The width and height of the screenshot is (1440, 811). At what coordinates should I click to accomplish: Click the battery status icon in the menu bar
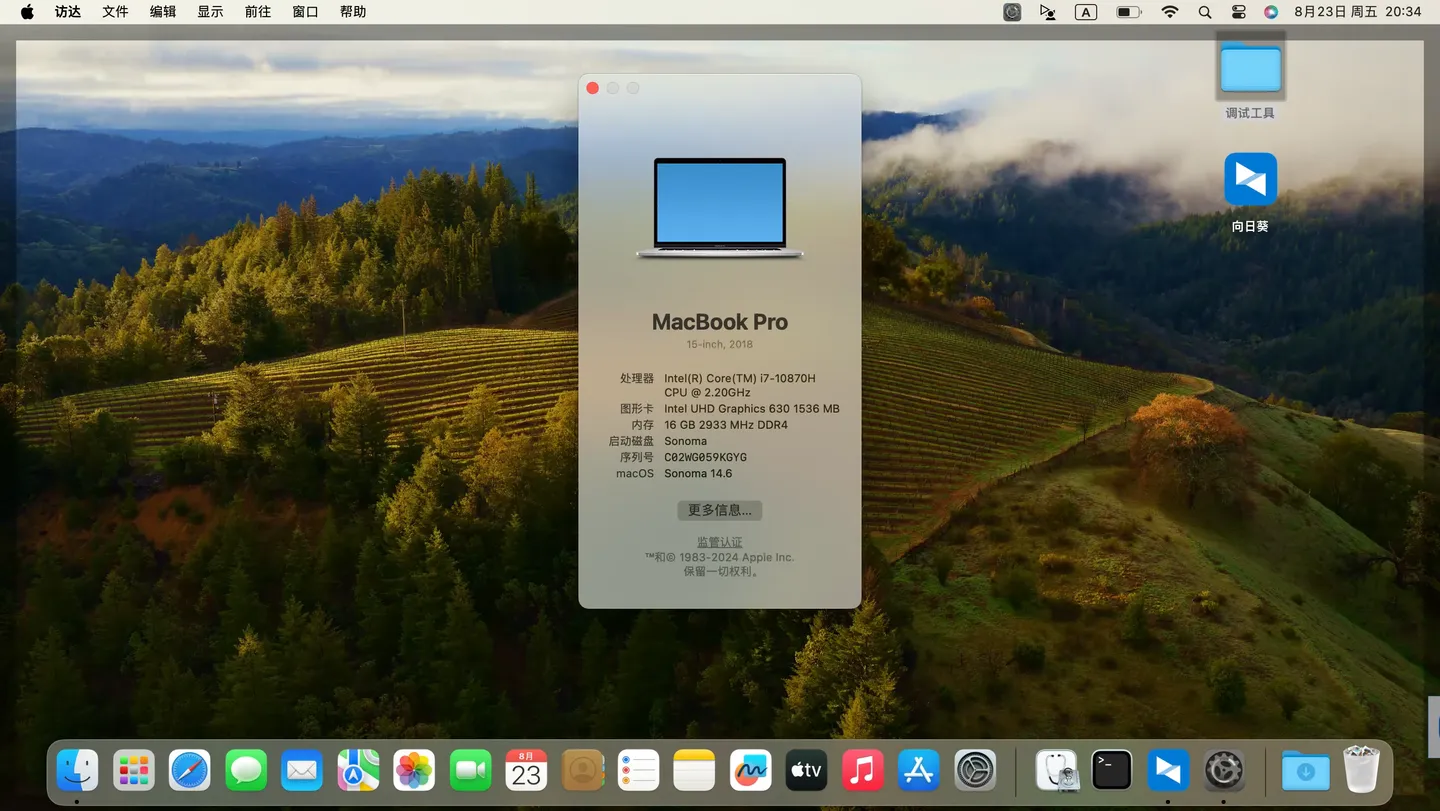coord(1129,12)
